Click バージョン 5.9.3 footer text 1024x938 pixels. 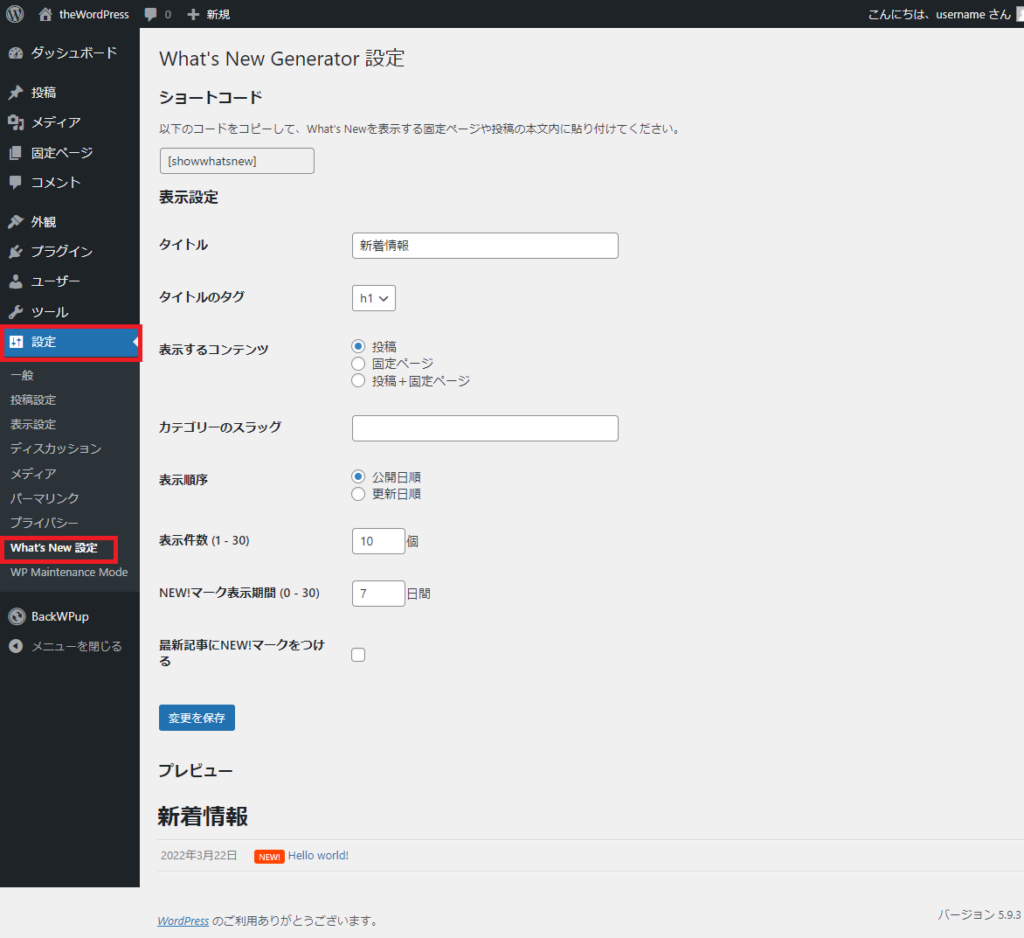[x=979, y=914]
